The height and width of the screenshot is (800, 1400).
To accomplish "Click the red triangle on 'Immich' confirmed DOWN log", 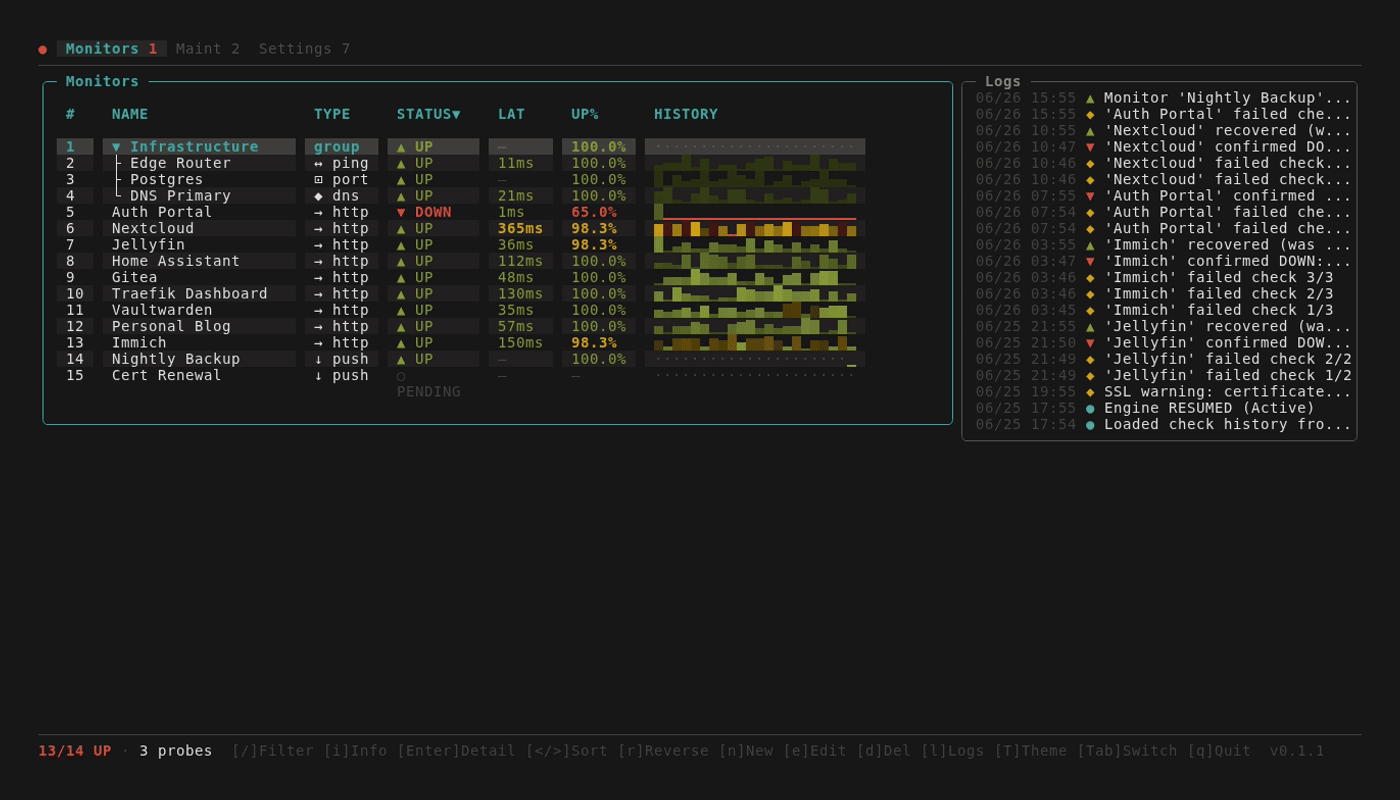I will (x=1090, y=261).
